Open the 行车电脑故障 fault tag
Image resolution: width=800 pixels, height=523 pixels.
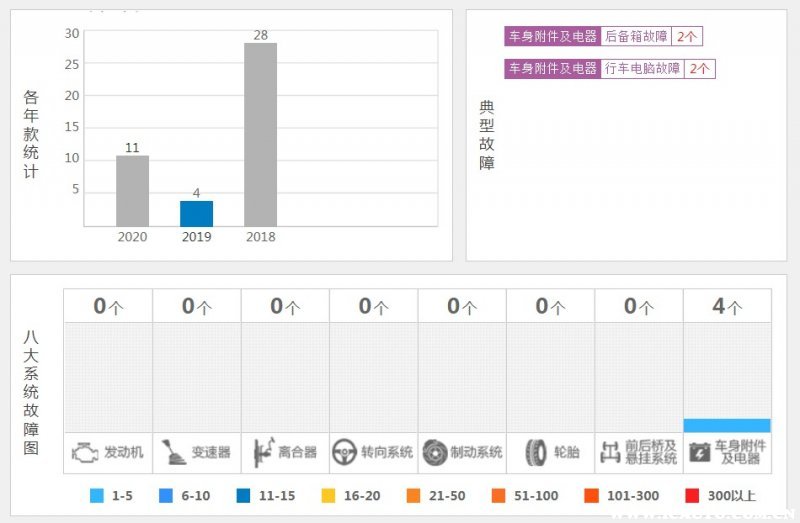(643, 69)
